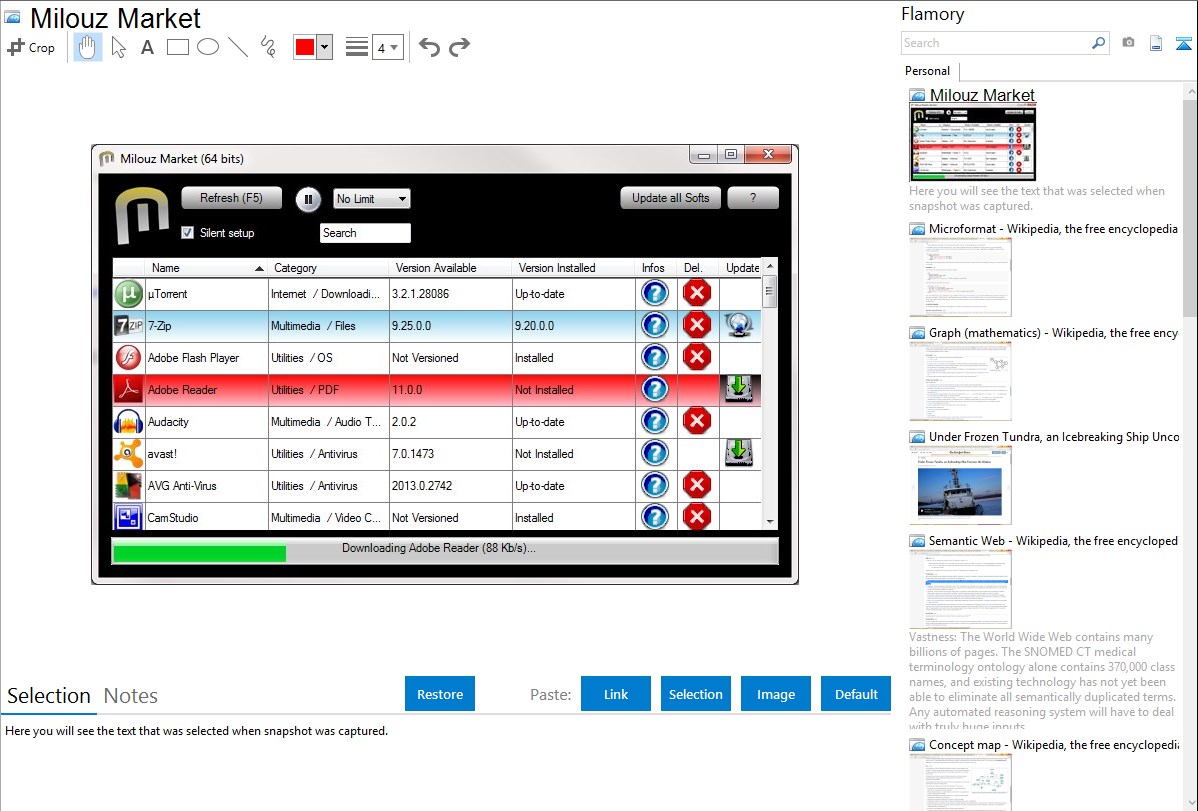Click the AVG Anti-Virus info icon
The width and height of the screenshot is (1198, 811).
click(x=655, y=485)
